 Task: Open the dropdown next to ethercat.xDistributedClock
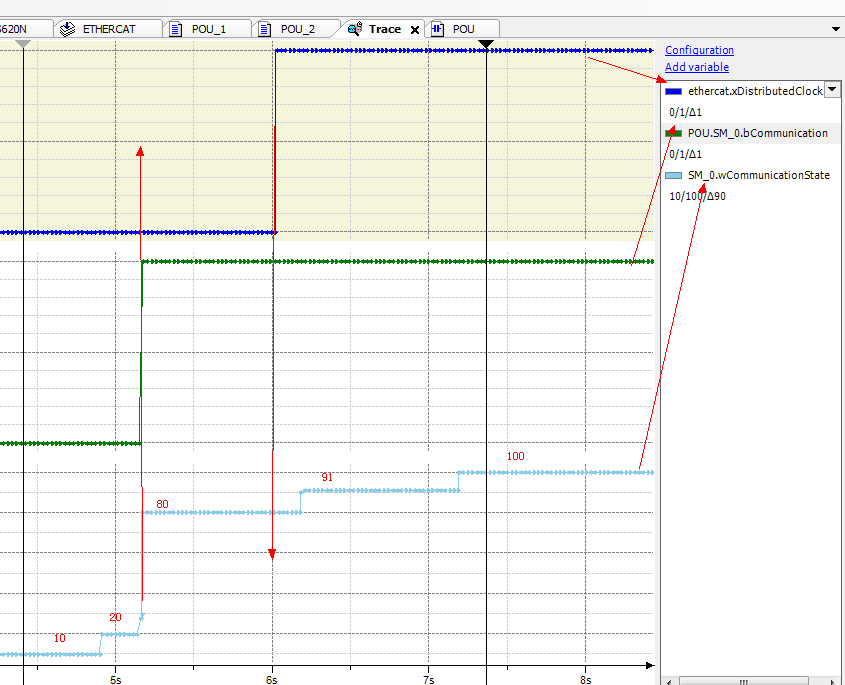[832, 90]
